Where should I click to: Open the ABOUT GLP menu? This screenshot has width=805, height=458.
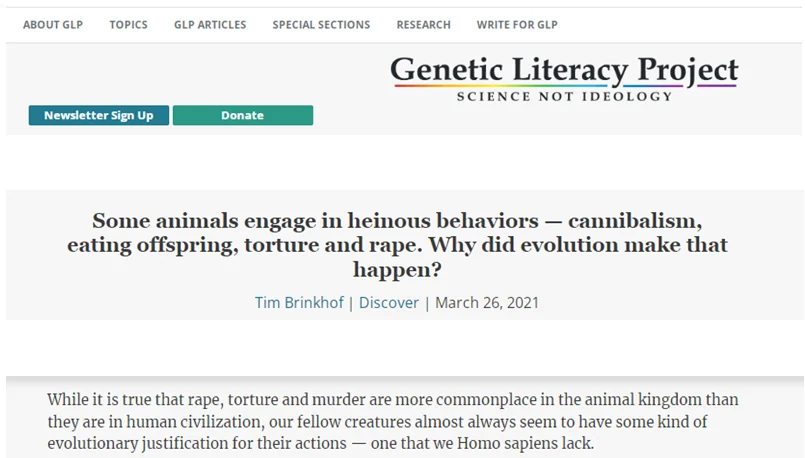coord(53,25)
